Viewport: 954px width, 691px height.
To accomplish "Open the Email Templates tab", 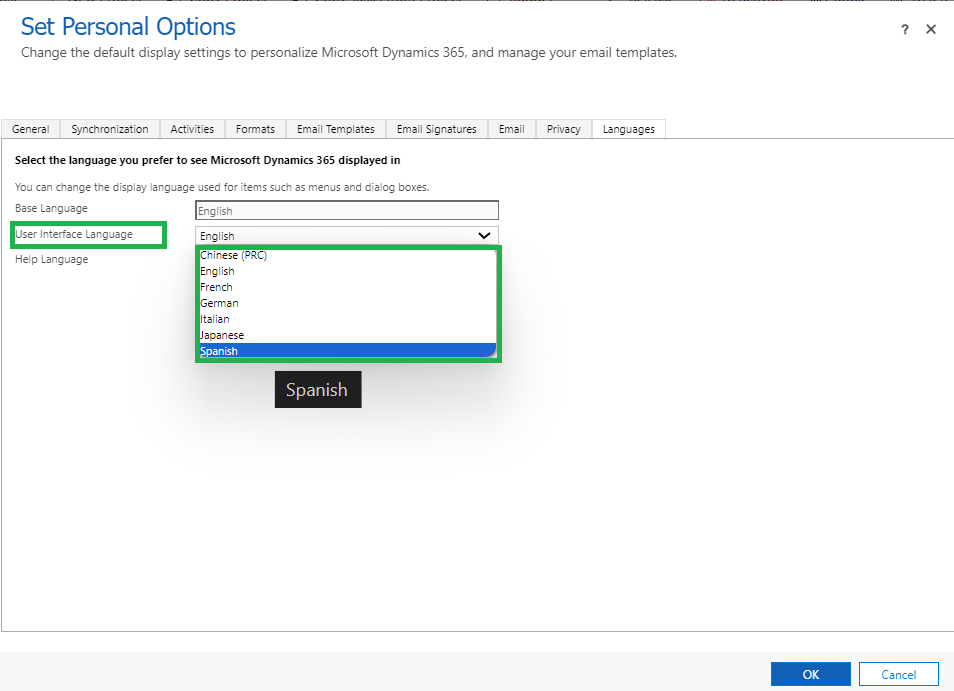I will 336,129.
